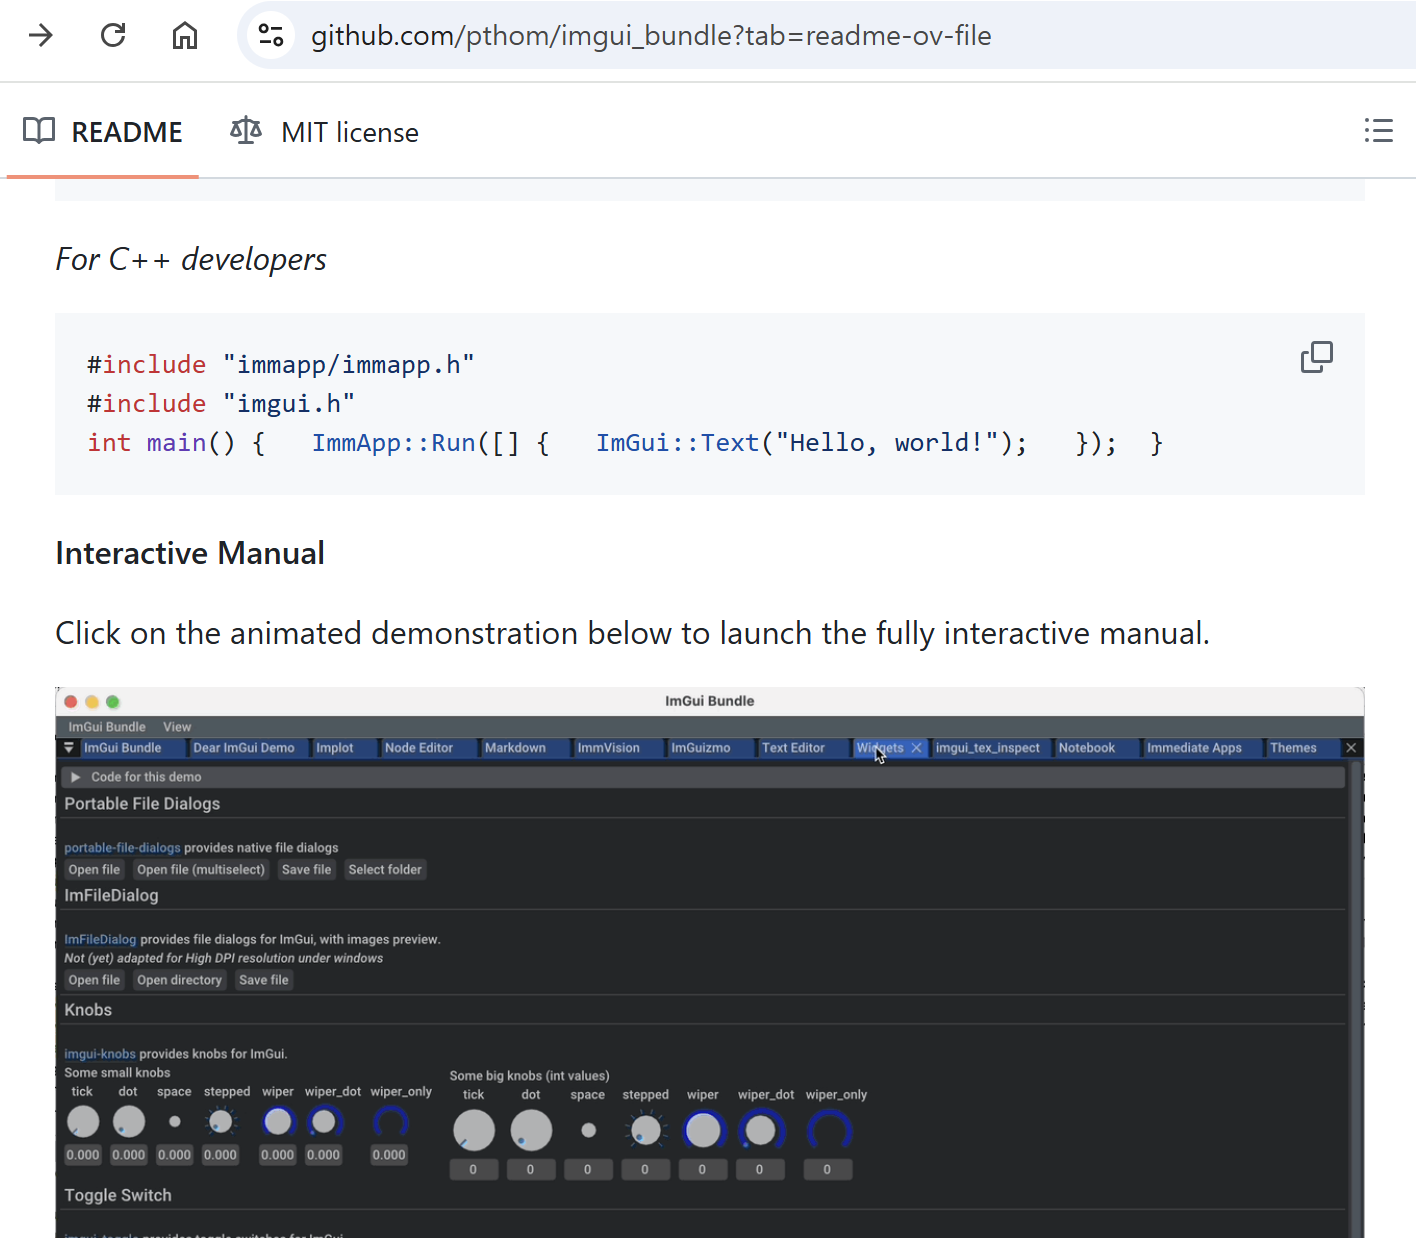
Task: Click the demo window vertical scrollbar
Action: tap(1356, 1000)
